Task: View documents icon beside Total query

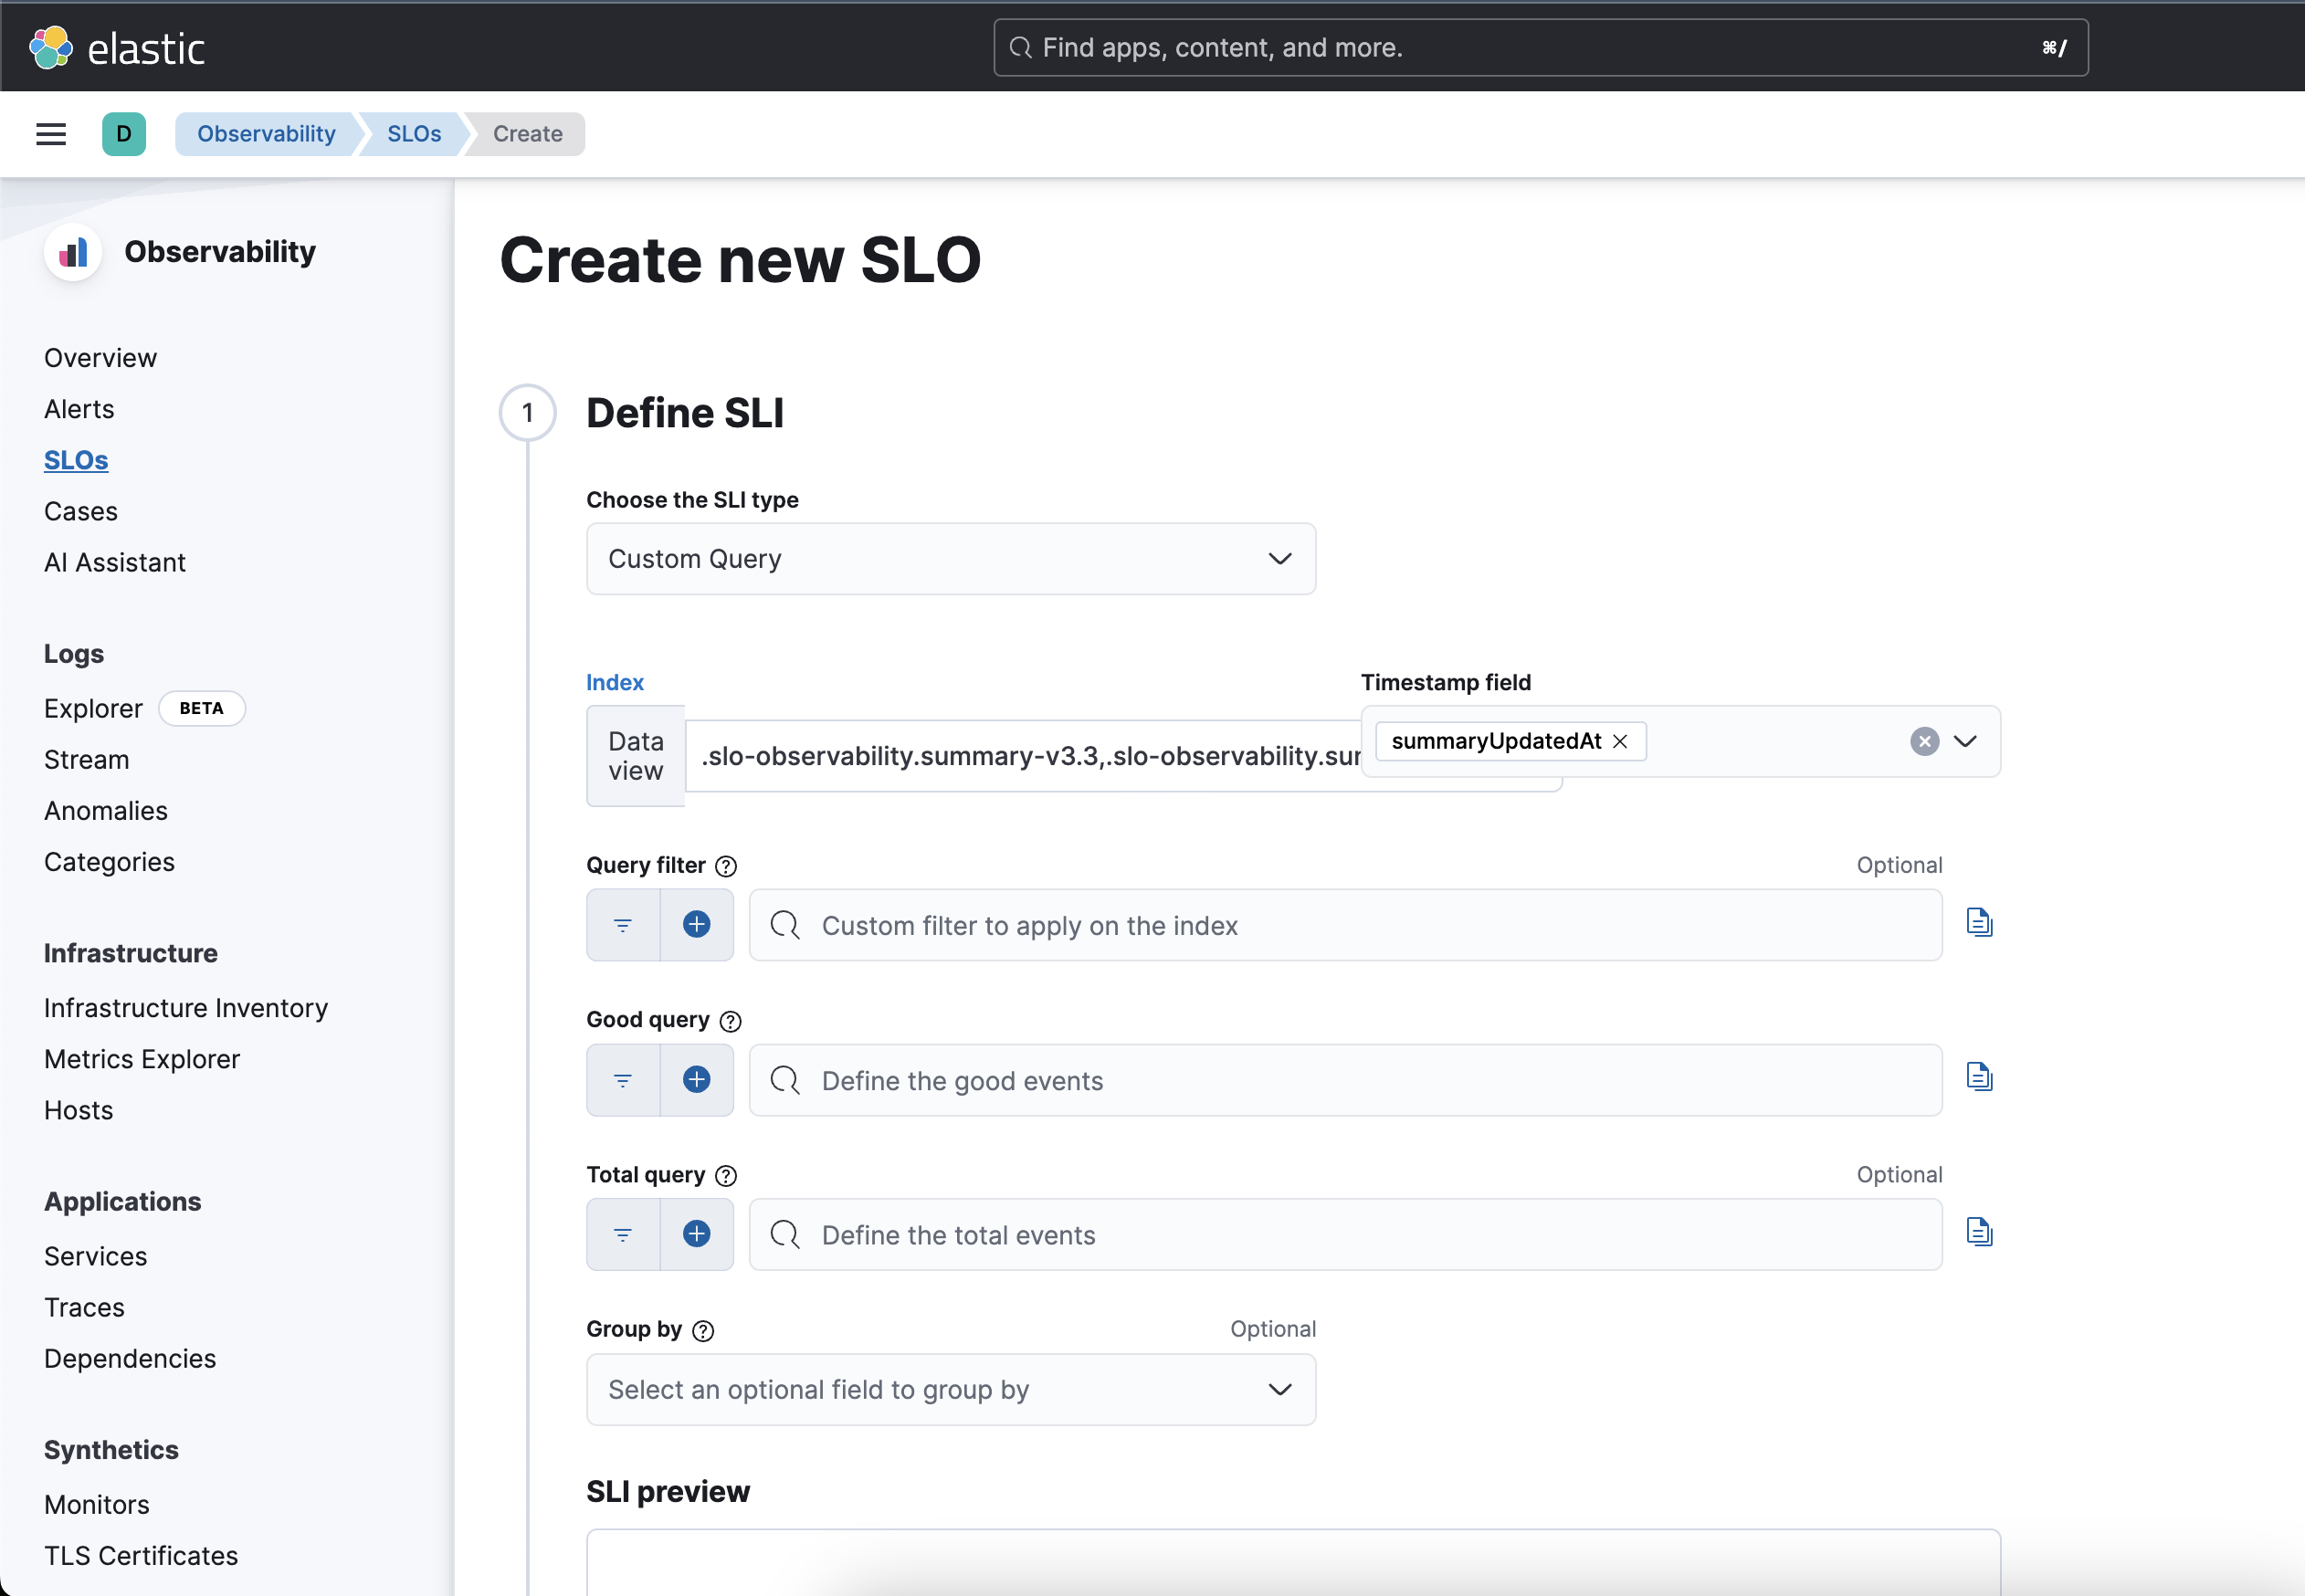Action: coord(1979,1232)
